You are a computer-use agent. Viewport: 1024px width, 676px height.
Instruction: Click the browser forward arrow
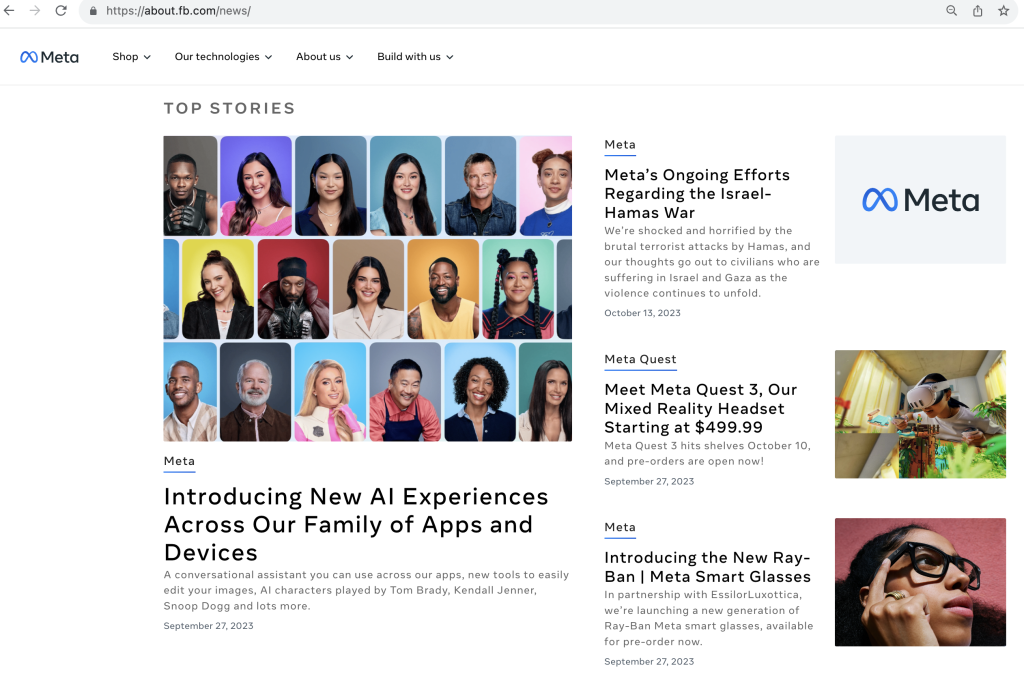[35, 11]
